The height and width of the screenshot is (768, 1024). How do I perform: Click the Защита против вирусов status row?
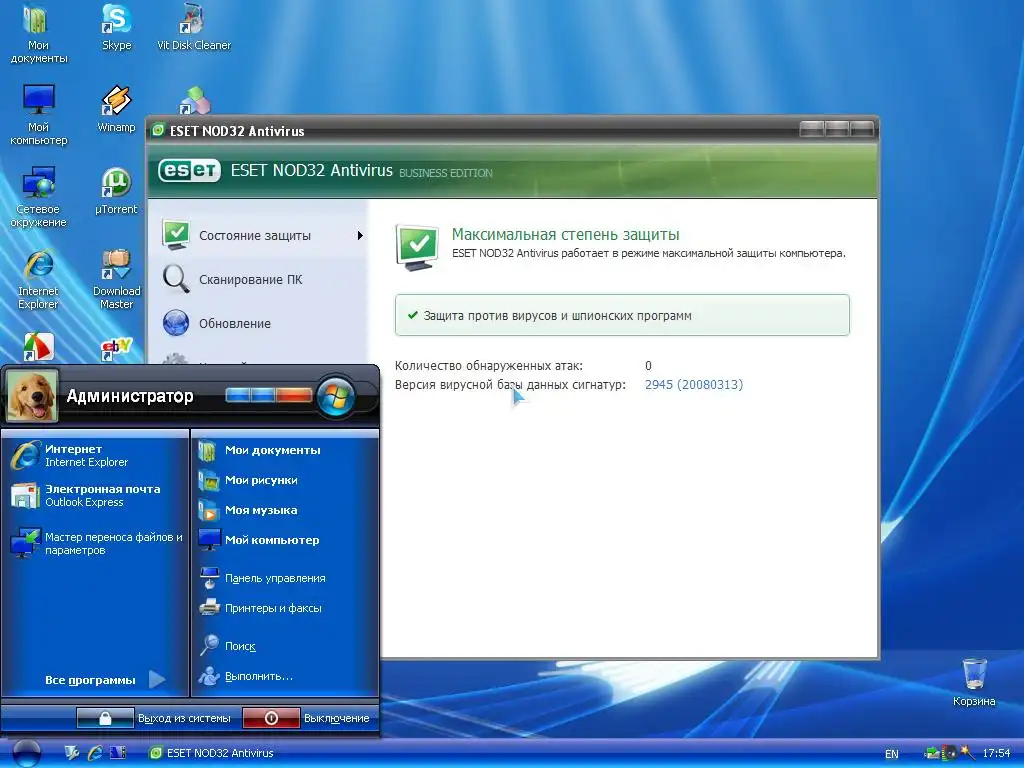[x=622, y=315]
